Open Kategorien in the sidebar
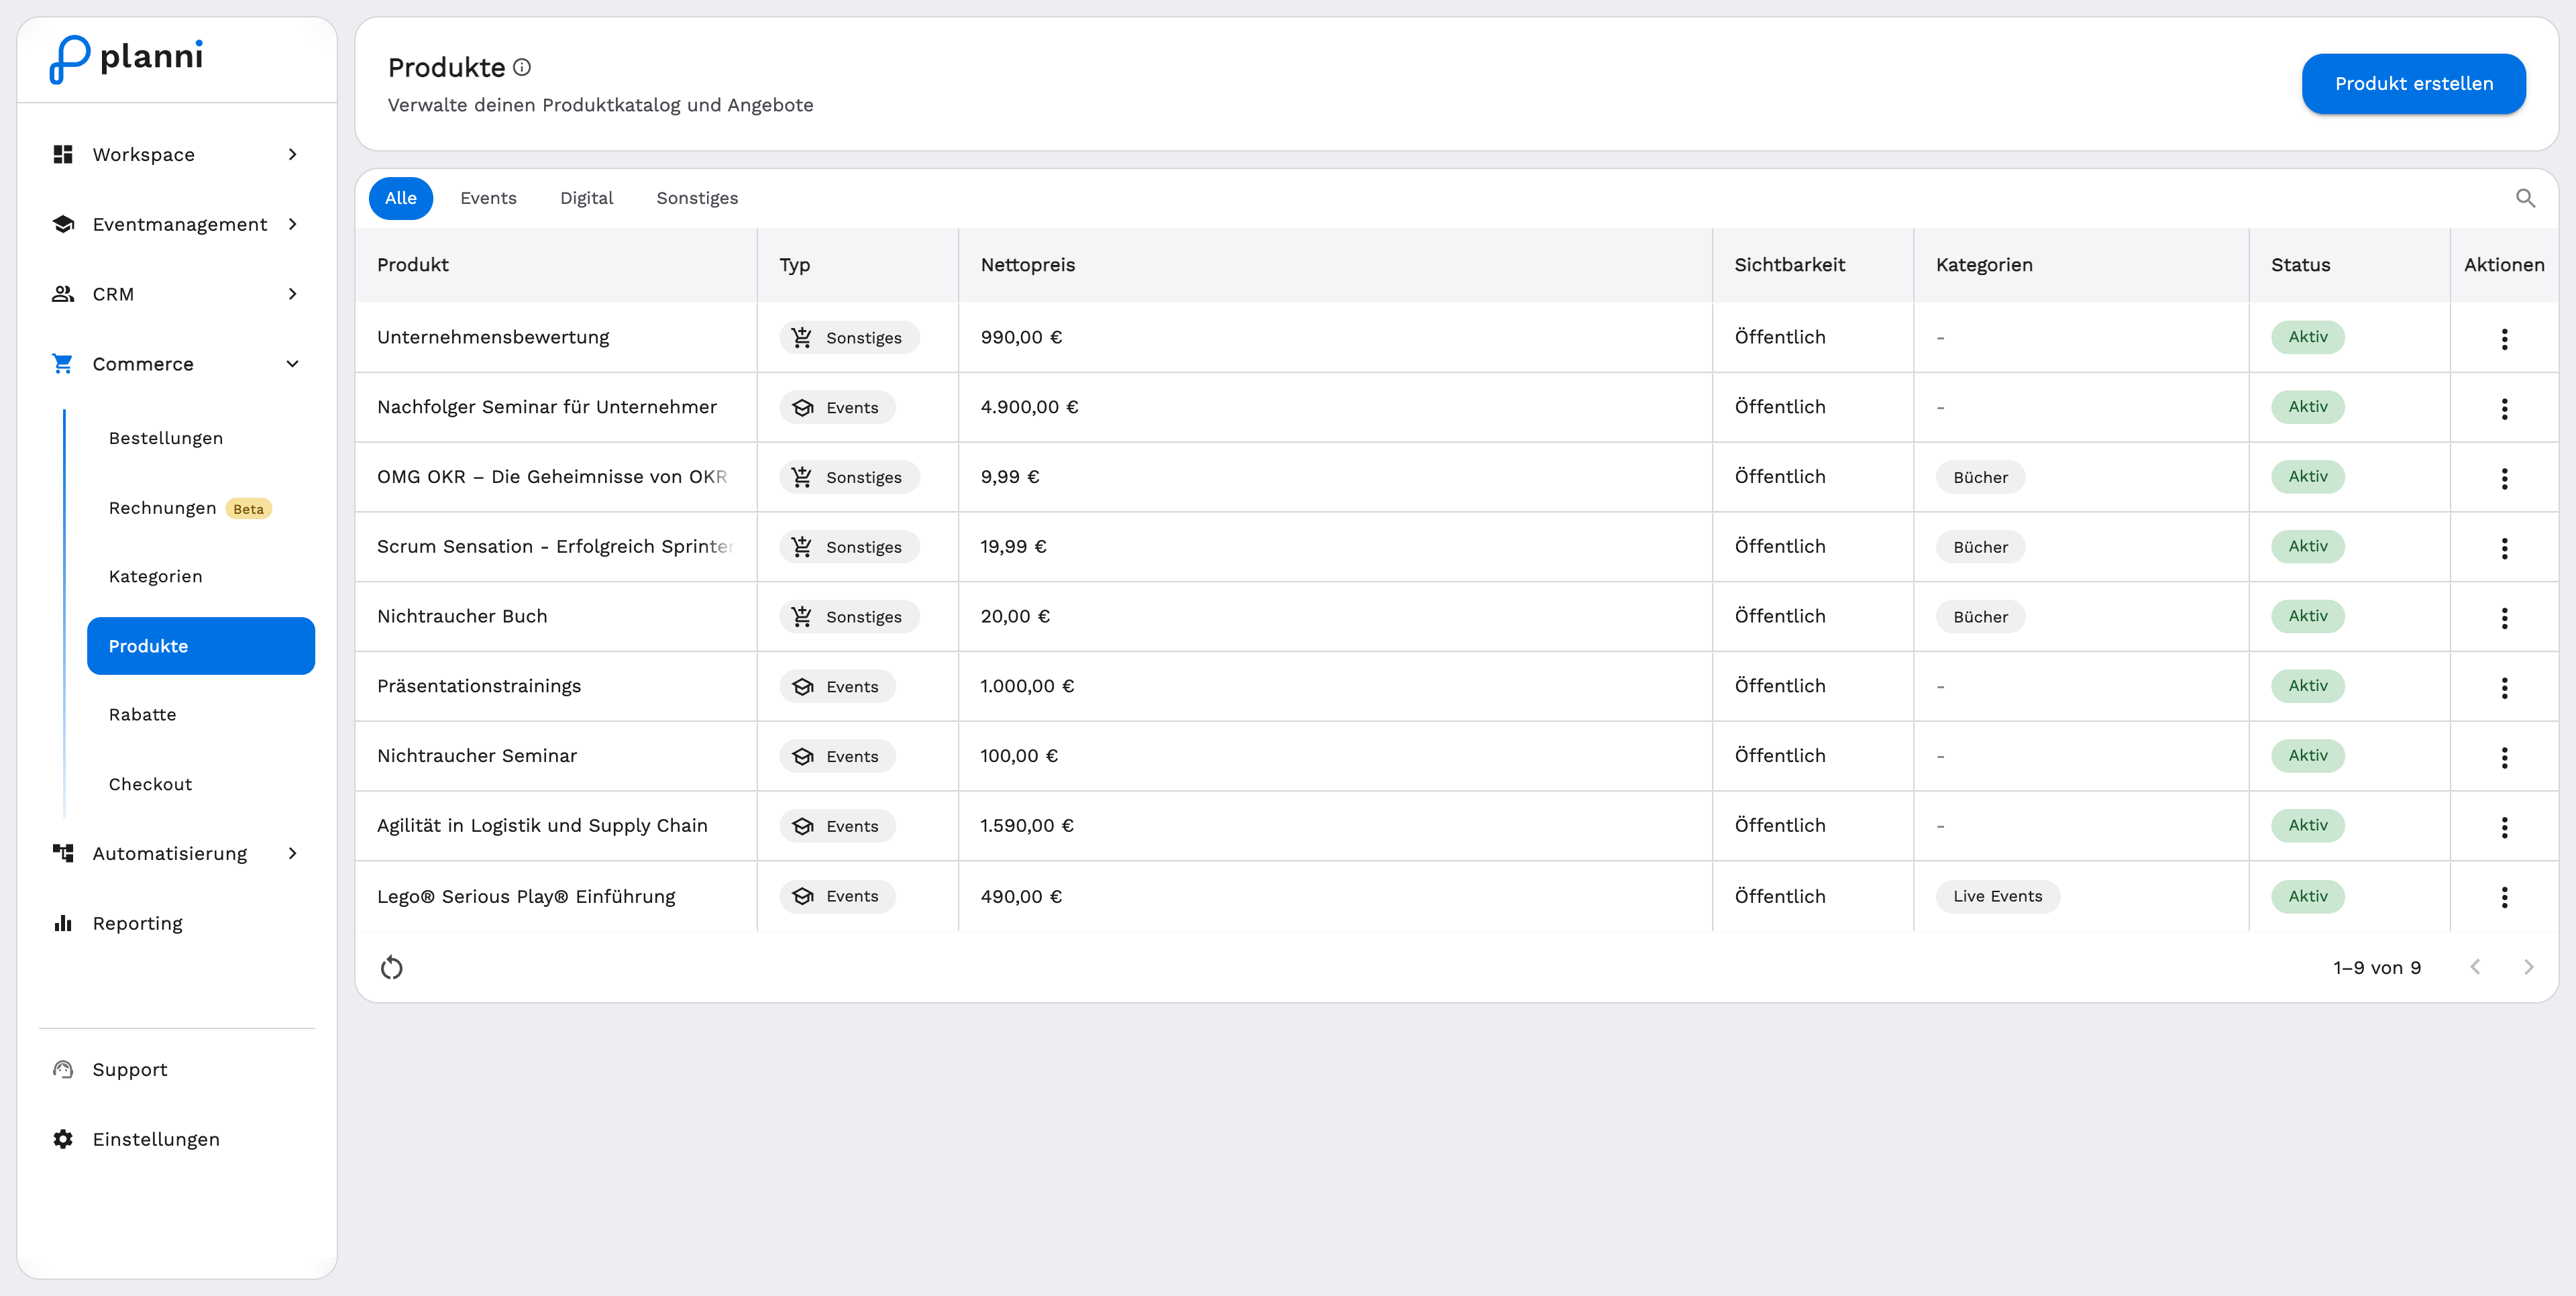2576x1296 pixels. pyautogui.click(x=156, y=576)
